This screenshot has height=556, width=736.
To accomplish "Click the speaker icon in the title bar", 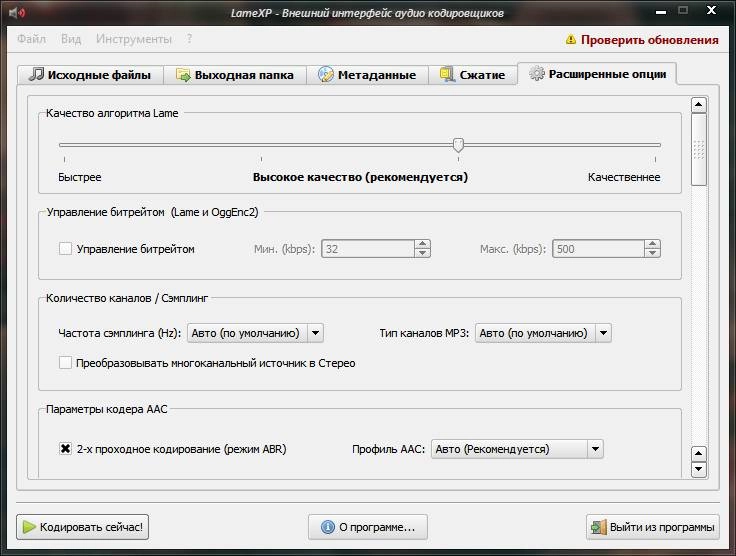I will pyautogui.click(x=17, y=12).
